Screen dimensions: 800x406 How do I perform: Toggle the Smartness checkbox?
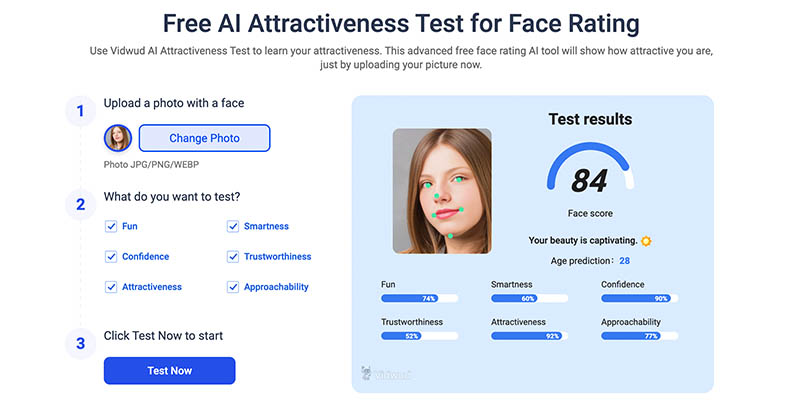point(233,227)
